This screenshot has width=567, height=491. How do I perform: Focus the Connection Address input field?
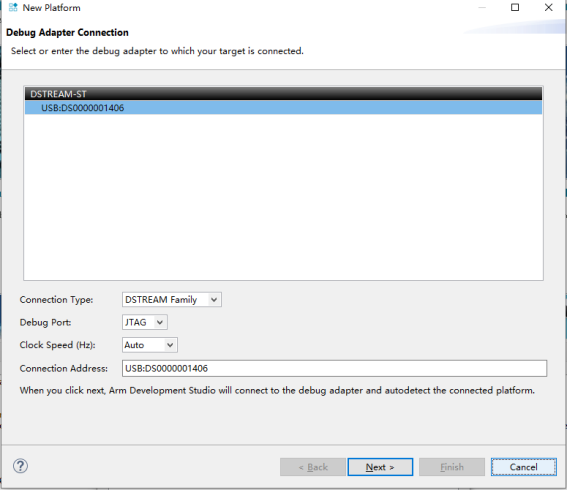coord(334,368)
